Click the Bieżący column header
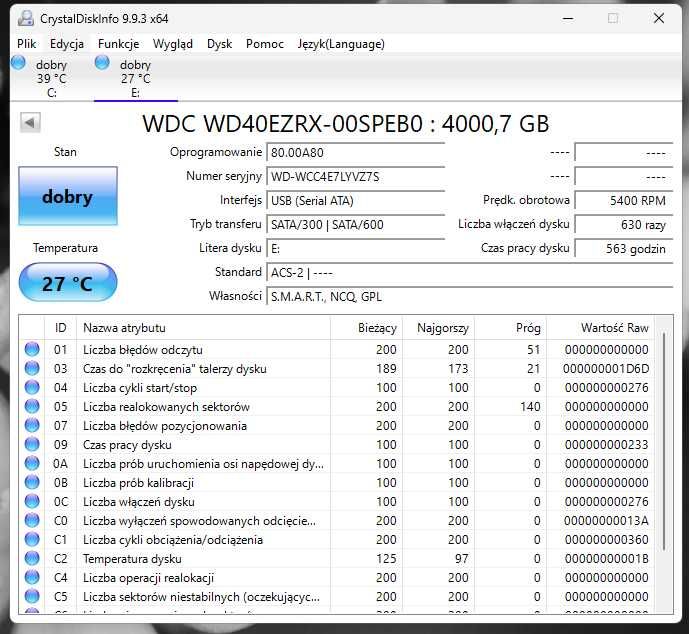This screenshot has height=634, width=689. (366, 328)
